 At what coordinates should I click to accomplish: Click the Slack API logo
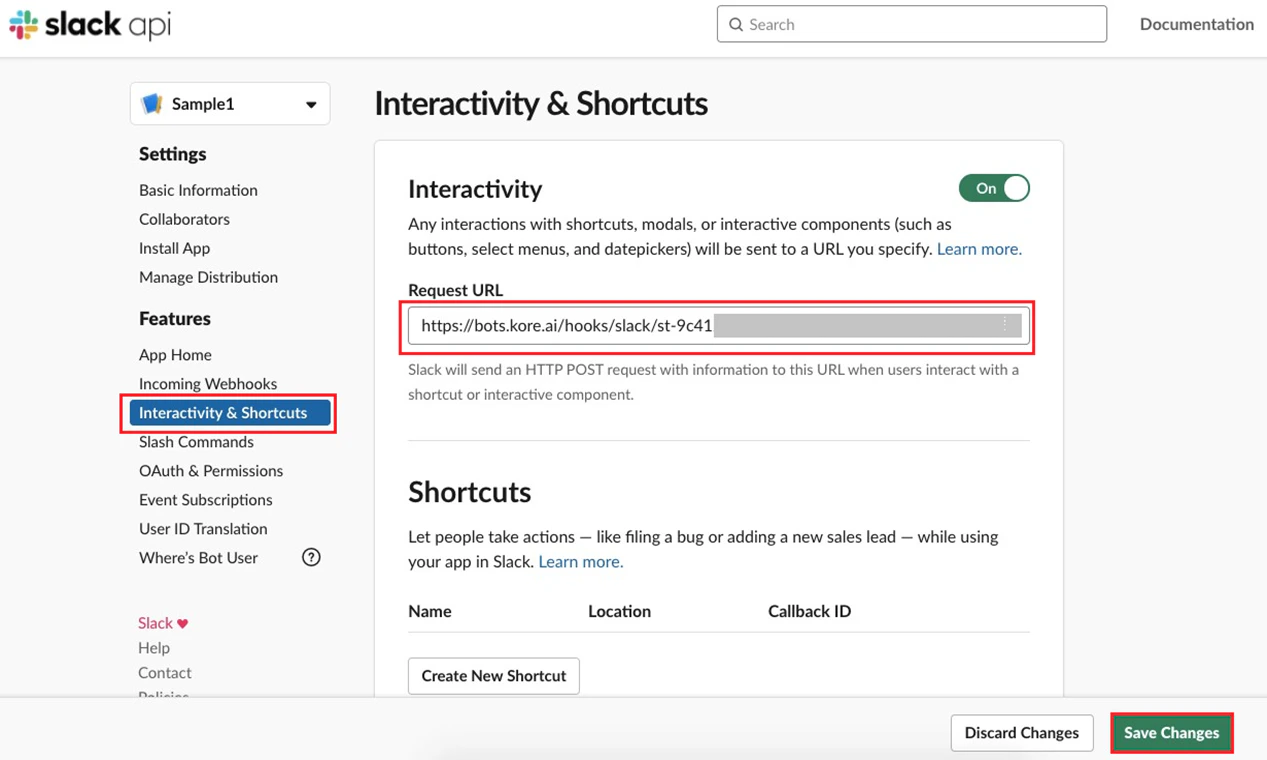coord(88,24)
